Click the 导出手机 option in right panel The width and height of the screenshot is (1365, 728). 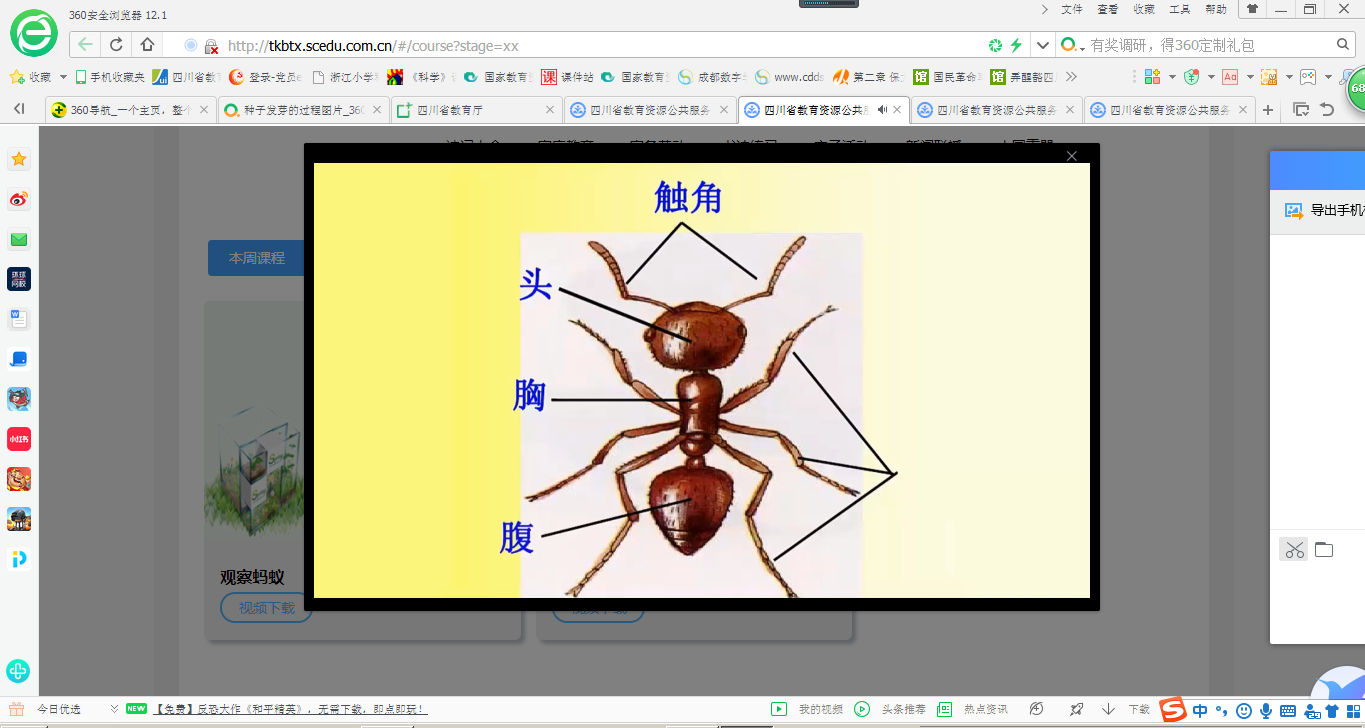(x=1324, y=210)
